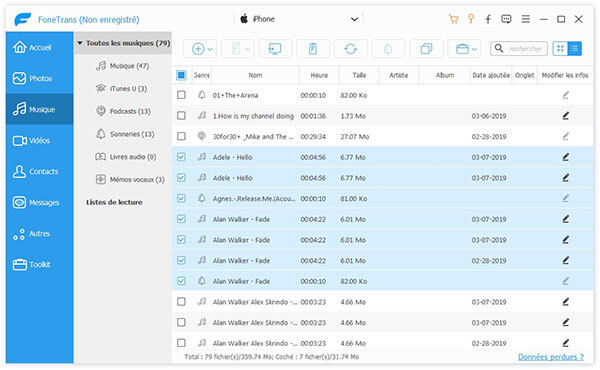Edit info pencil for Alan Walker - Fade 02-28-2019

click(566, 260)
